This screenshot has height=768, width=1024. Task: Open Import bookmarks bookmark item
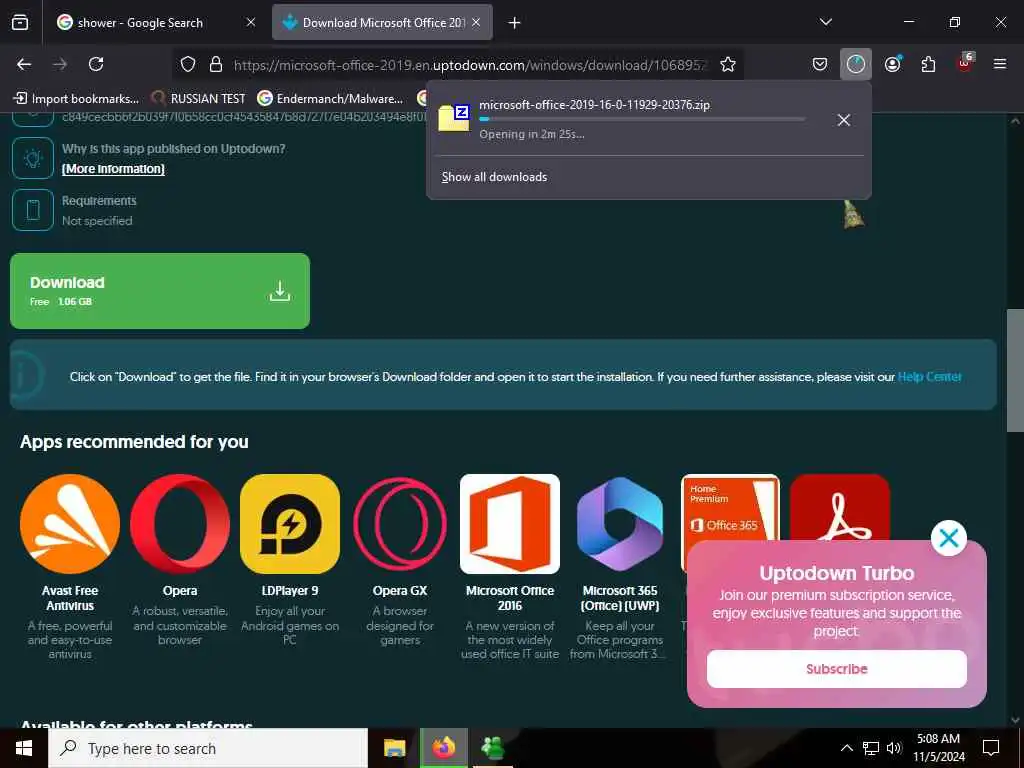[76, 99]
